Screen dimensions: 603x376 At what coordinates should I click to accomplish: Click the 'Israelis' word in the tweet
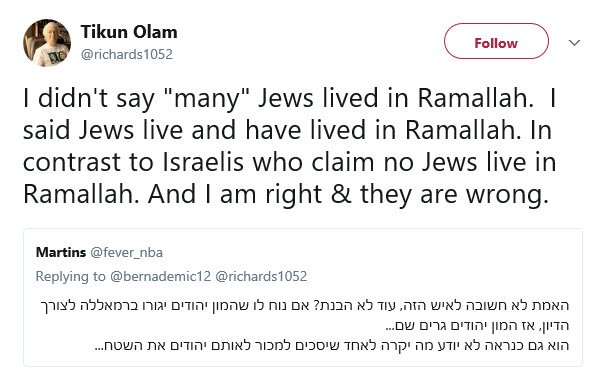click(203, 162)
